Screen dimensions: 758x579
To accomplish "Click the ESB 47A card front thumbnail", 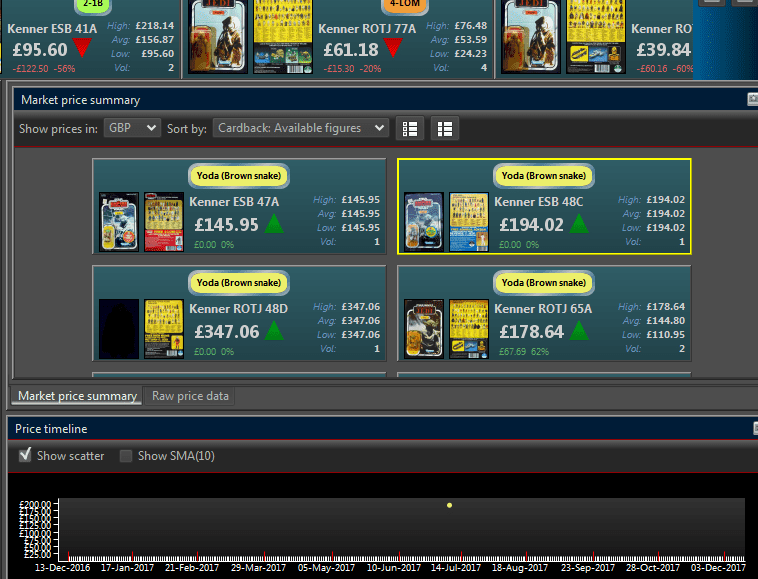I will tap(119, 222).
